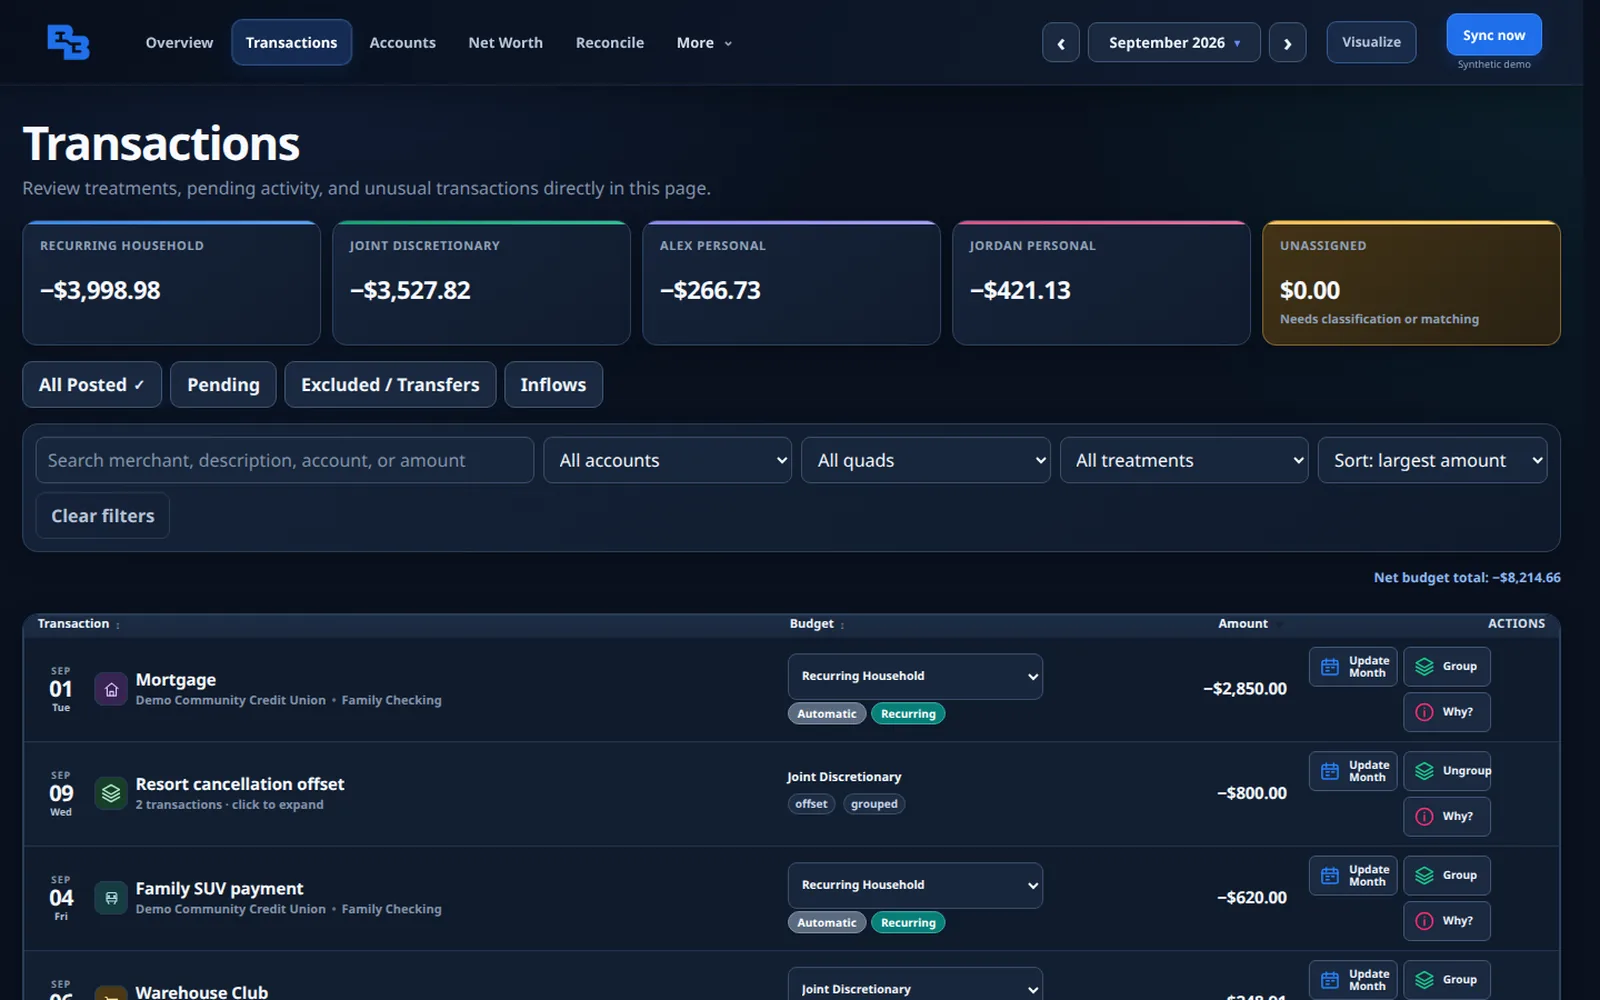The height and width of the screenshot is (1000, 1600).
Task: Click Resort cancellation offset layers icon
Action: [x=111, y=793]
